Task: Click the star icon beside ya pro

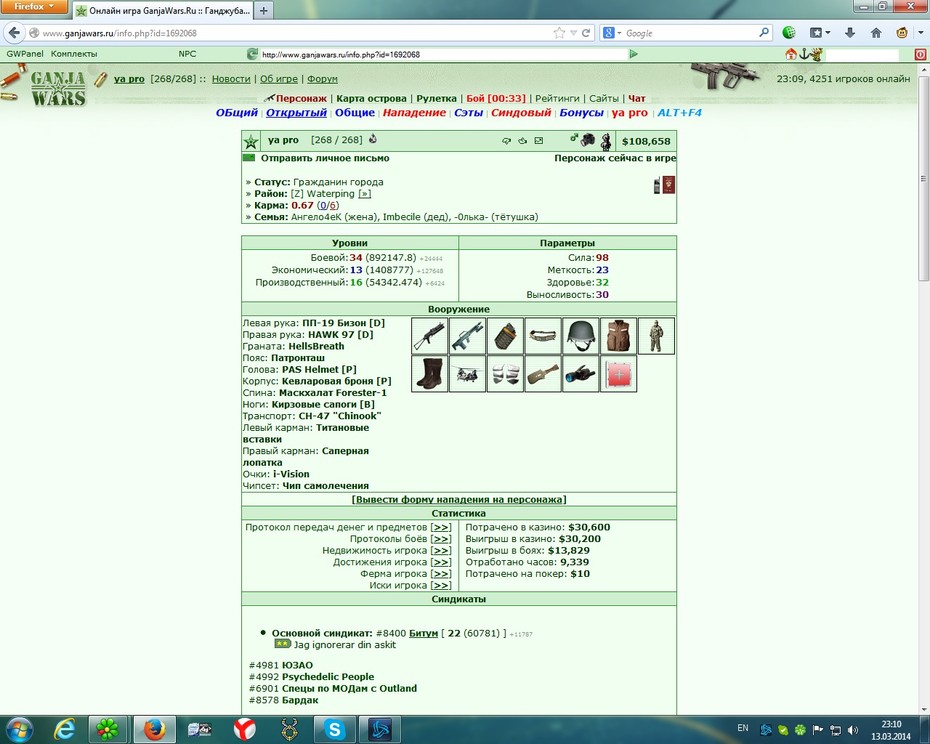Action: (251, 141)
